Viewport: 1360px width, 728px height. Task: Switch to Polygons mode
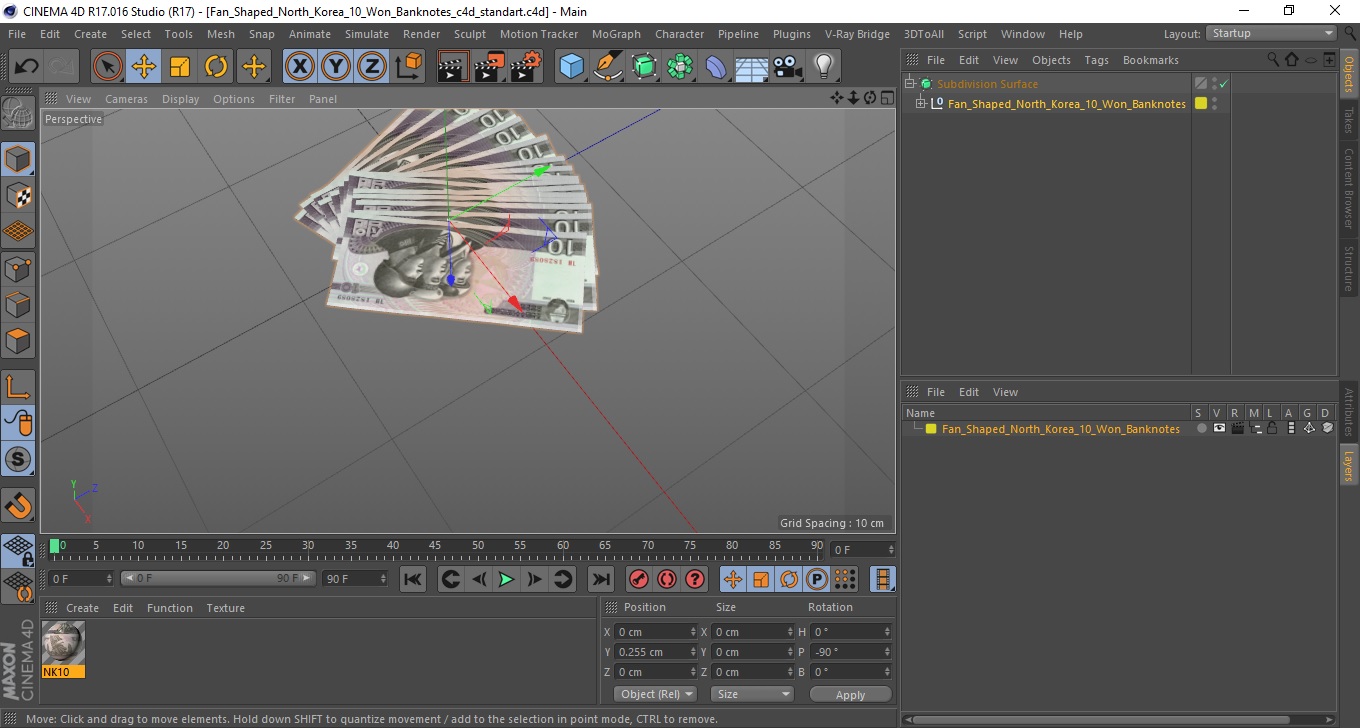click(x=18, y=341)
